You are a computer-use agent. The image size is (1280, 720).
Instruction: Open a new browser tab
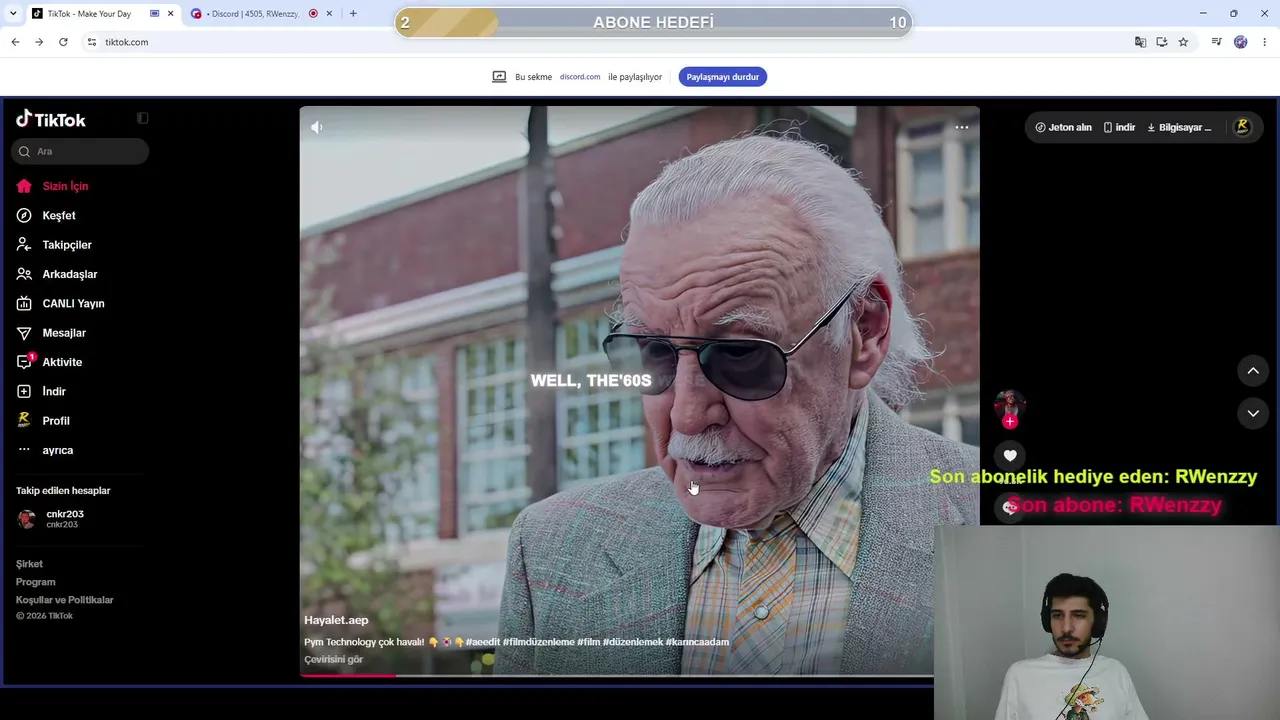pyautogui.click(x=353, y=14)
